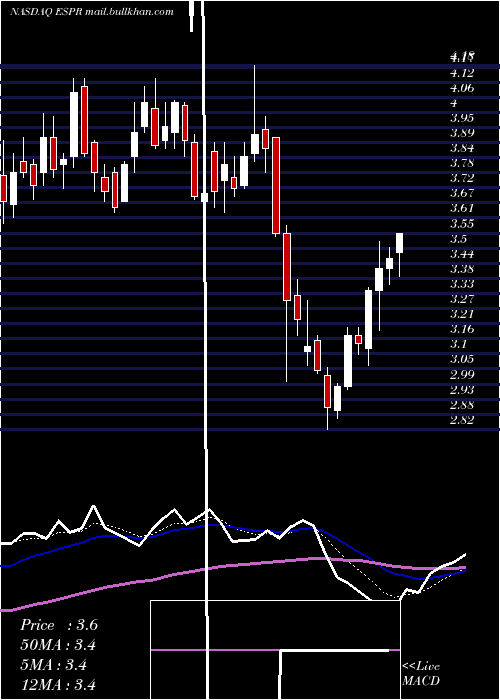Click the 3.67 price level label
This screenshot has height=700, width=500.
pyautogui.click(x=462, y=193)
